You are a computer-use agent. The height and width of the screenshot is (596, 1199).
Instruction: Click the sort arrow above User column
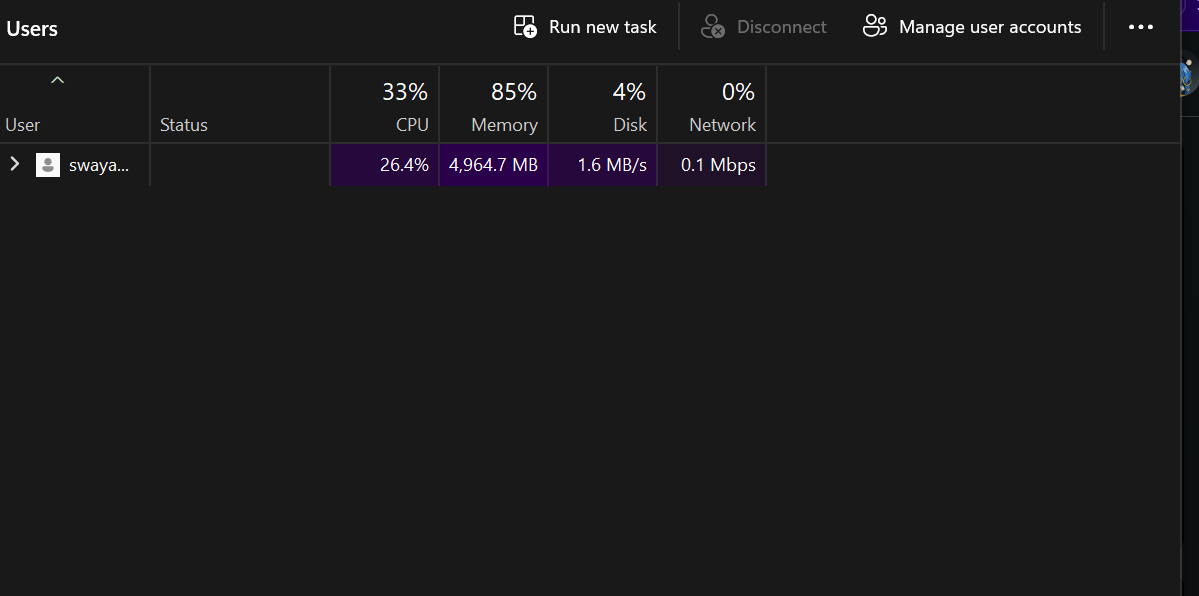coord(57,80)
